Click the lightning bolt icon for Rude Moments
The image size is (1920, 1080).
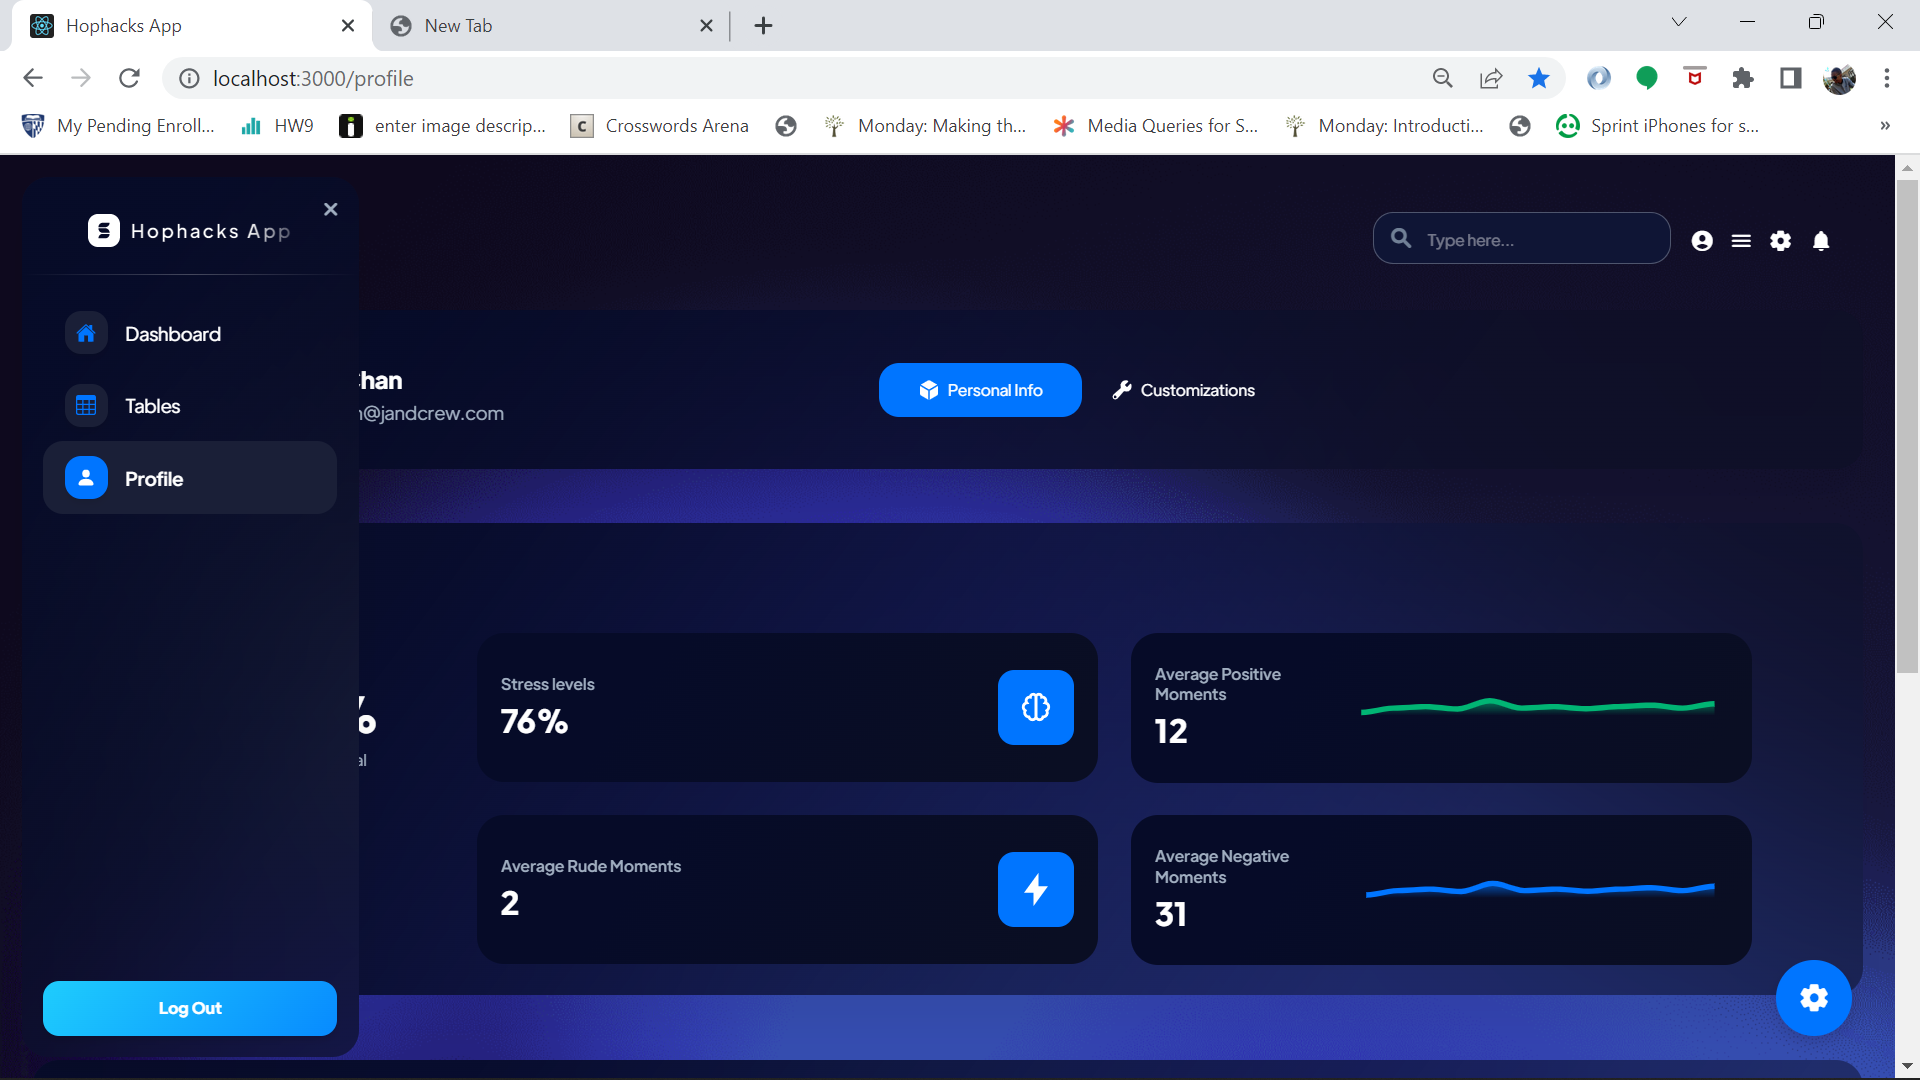pyautogui.click(x=1035, y=889)
